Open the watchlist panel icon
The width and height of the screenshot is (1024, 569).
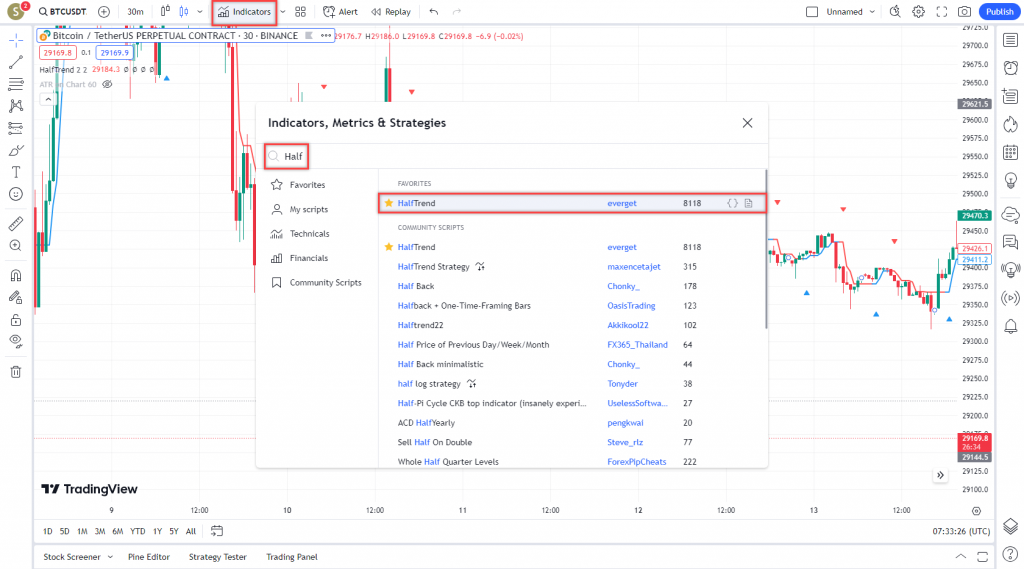1010,41
